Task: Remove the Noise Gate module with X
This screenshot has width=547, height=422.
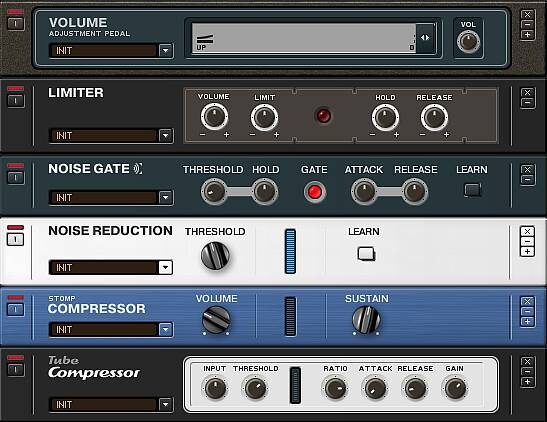Action: click(527, 169)
